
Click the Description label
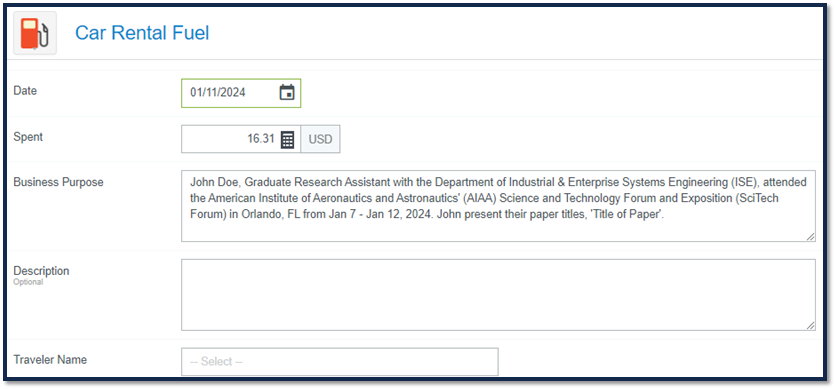pos(42,270)
